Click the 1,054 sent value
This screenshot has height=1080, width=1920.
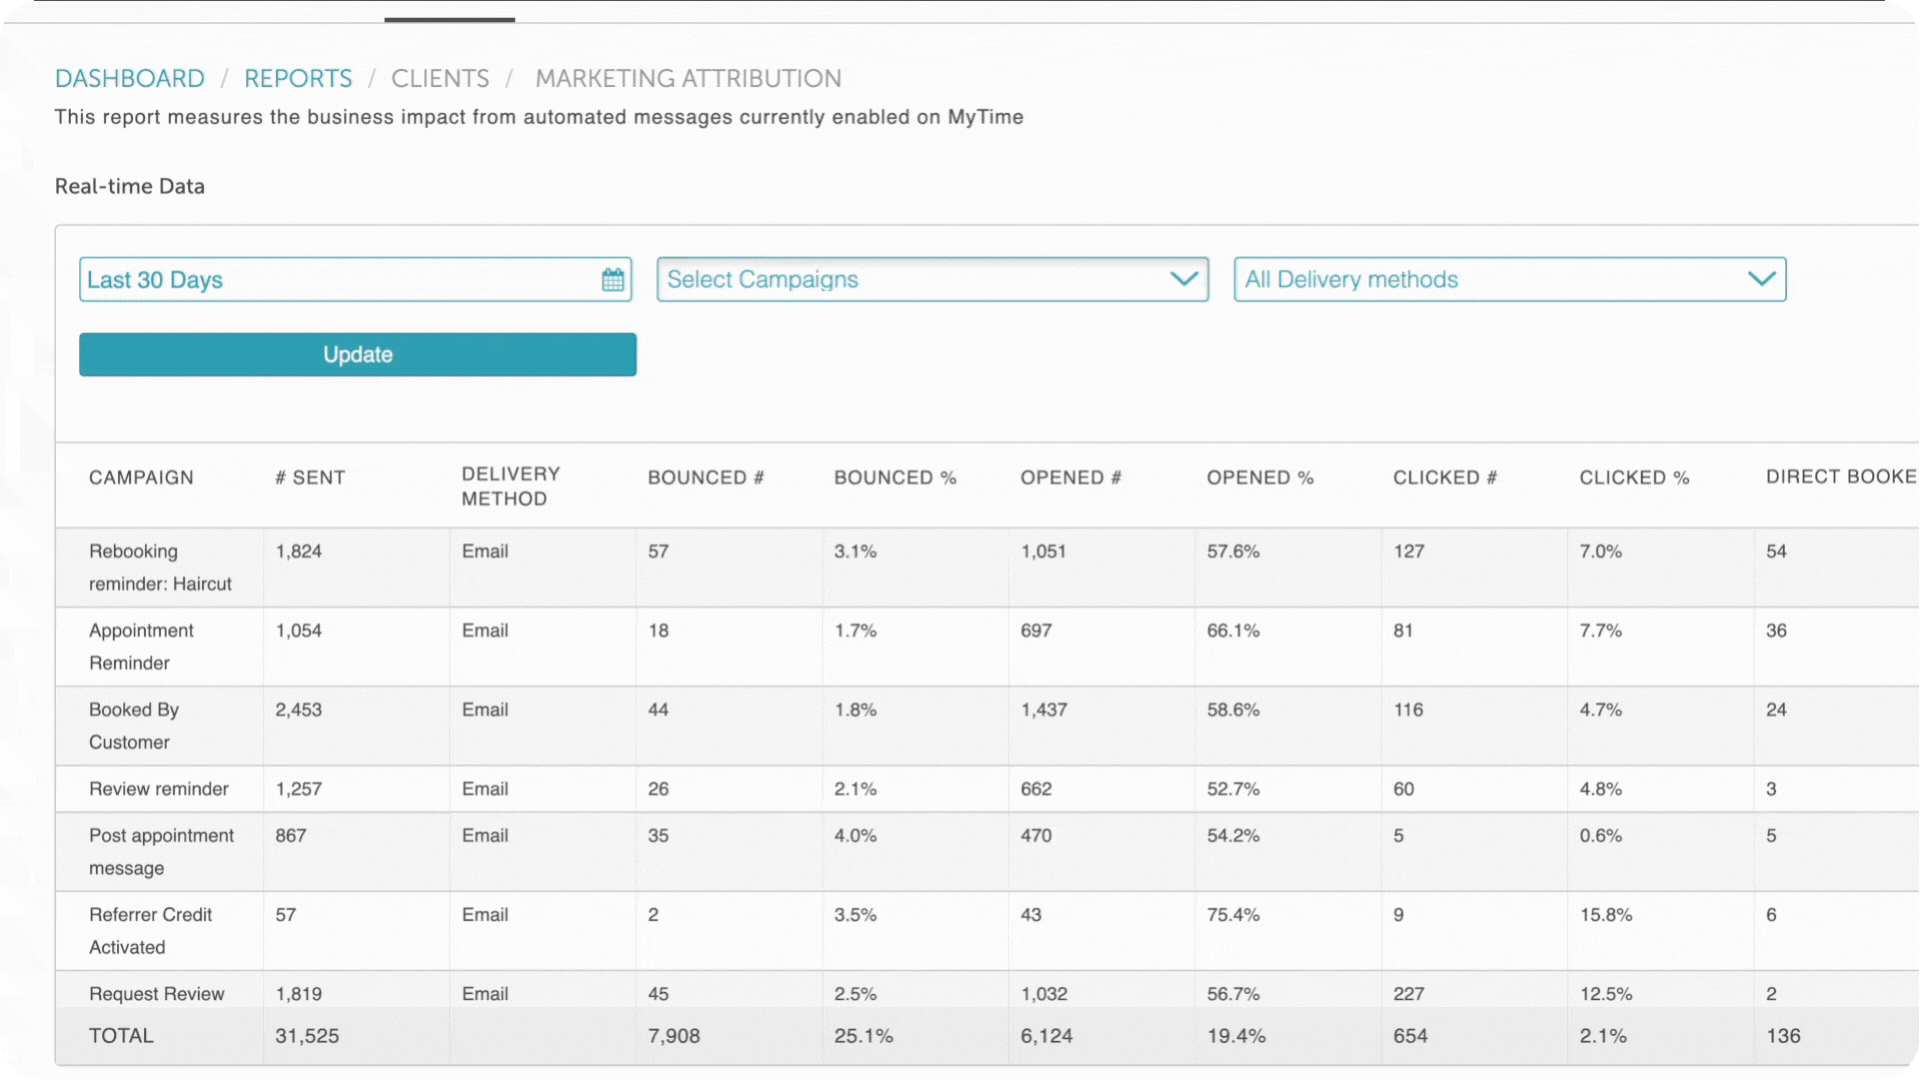click(299, 631)
